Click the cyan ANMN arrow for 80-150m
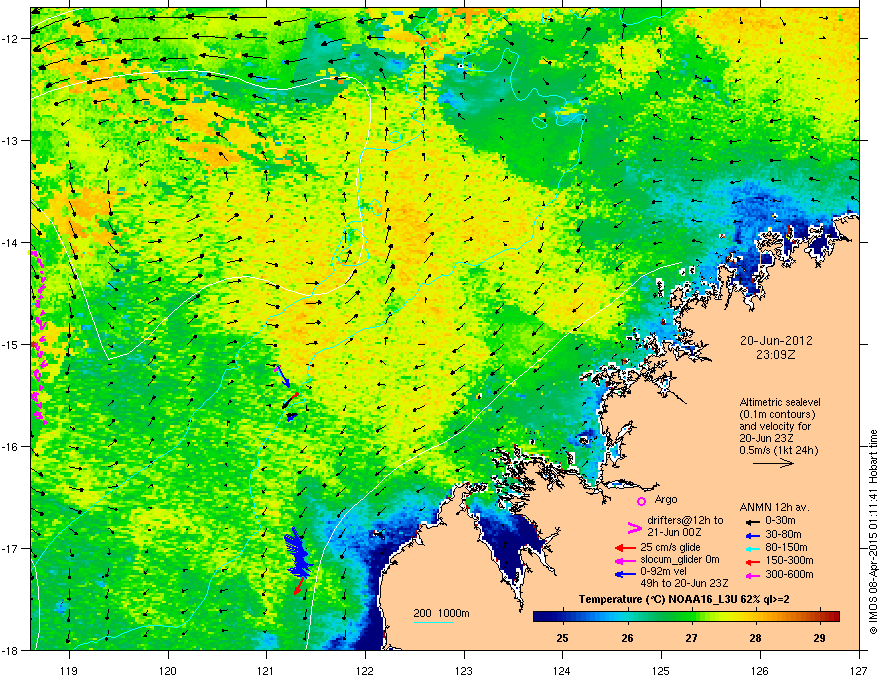Viewport: 880px width, 680px height. coord(752,548)
